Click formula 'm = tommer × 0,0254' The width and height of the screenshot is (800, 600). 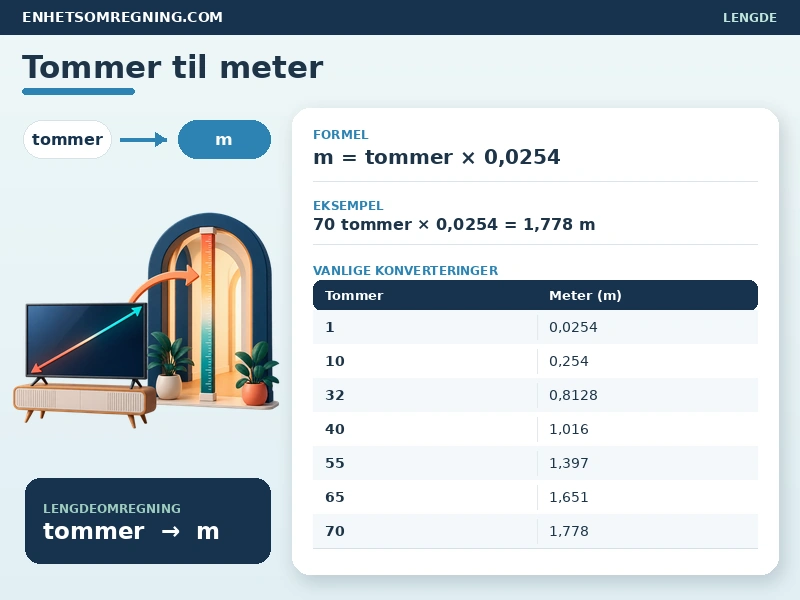pyautogui.click(x=437, y=157)
